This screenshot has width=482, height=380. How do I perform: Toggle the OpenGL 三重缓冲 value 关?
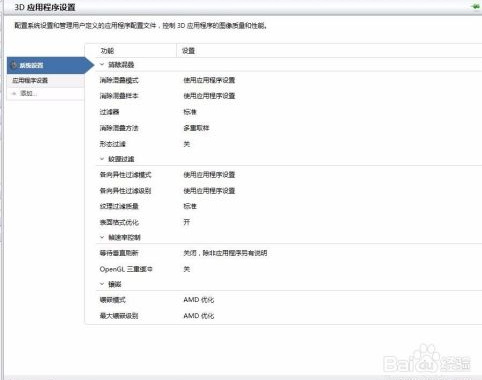click(187, 269)
